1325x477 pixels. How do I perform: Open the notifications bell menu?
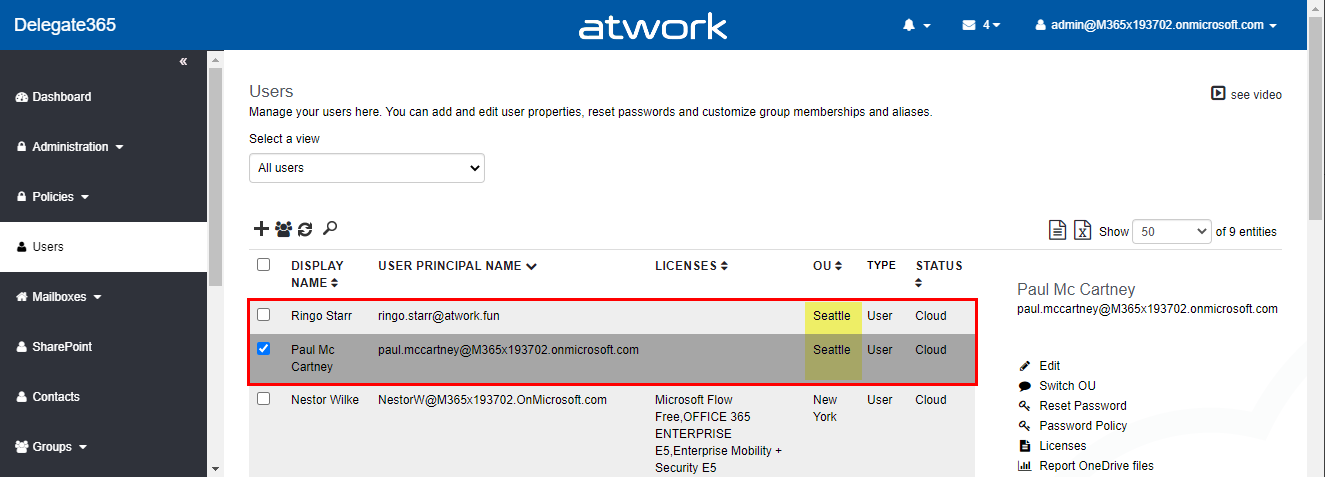(916, 25)
